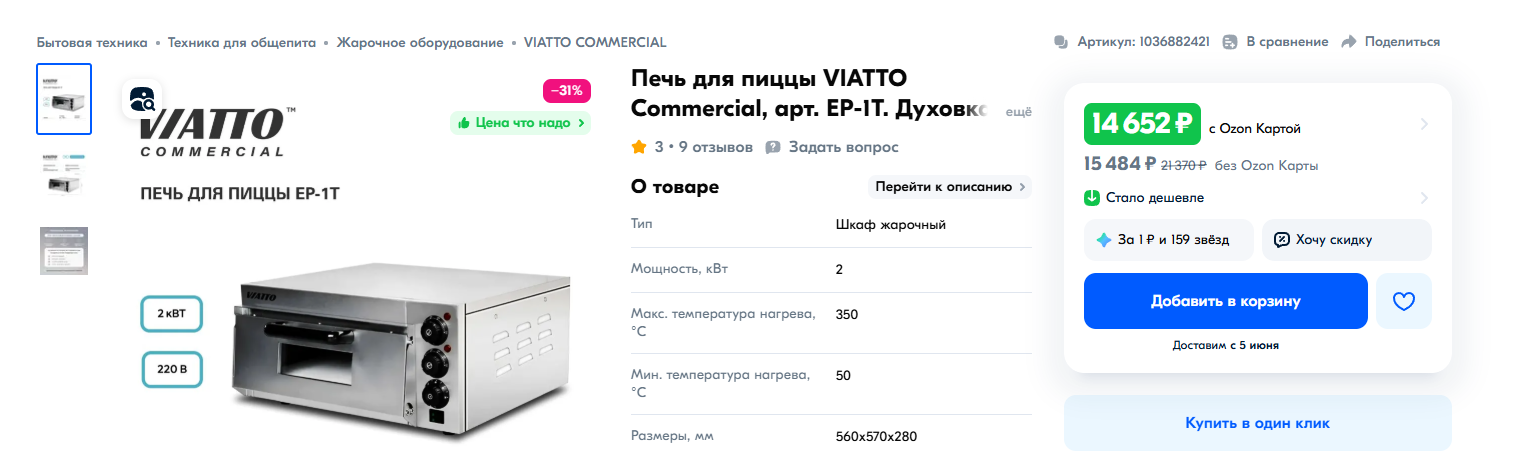Expand the Ozon Card price details chevron
The height and width of the screenshot is (462, 1518).
pos(1424,125)
